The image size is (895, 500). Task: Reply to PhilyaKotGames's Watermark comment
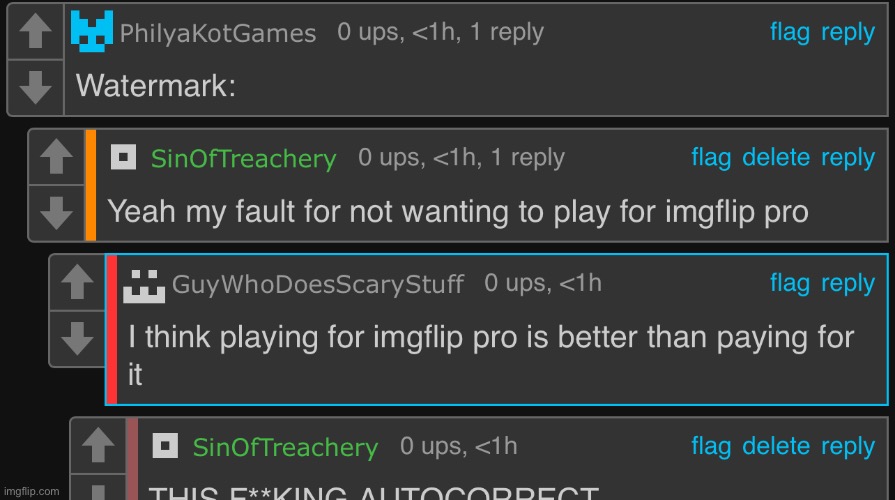pyautogui.click(x=848, y=33)
